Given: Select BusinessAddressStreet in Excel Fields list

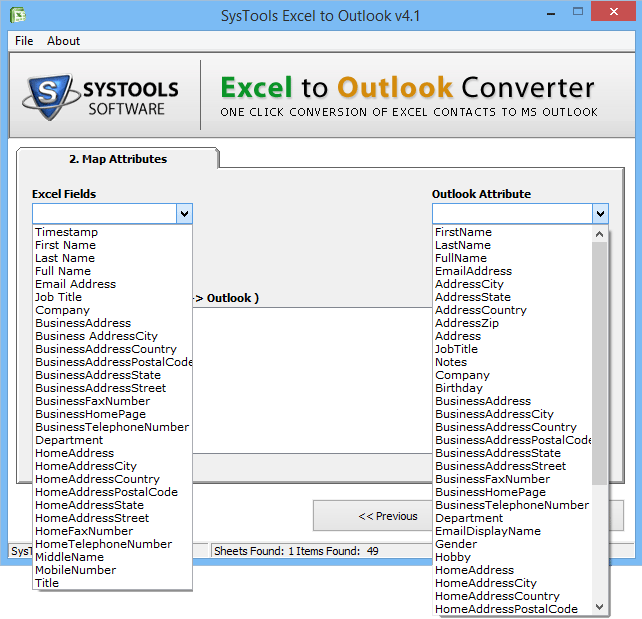Looking at the screenshot, I should point(112,388).
